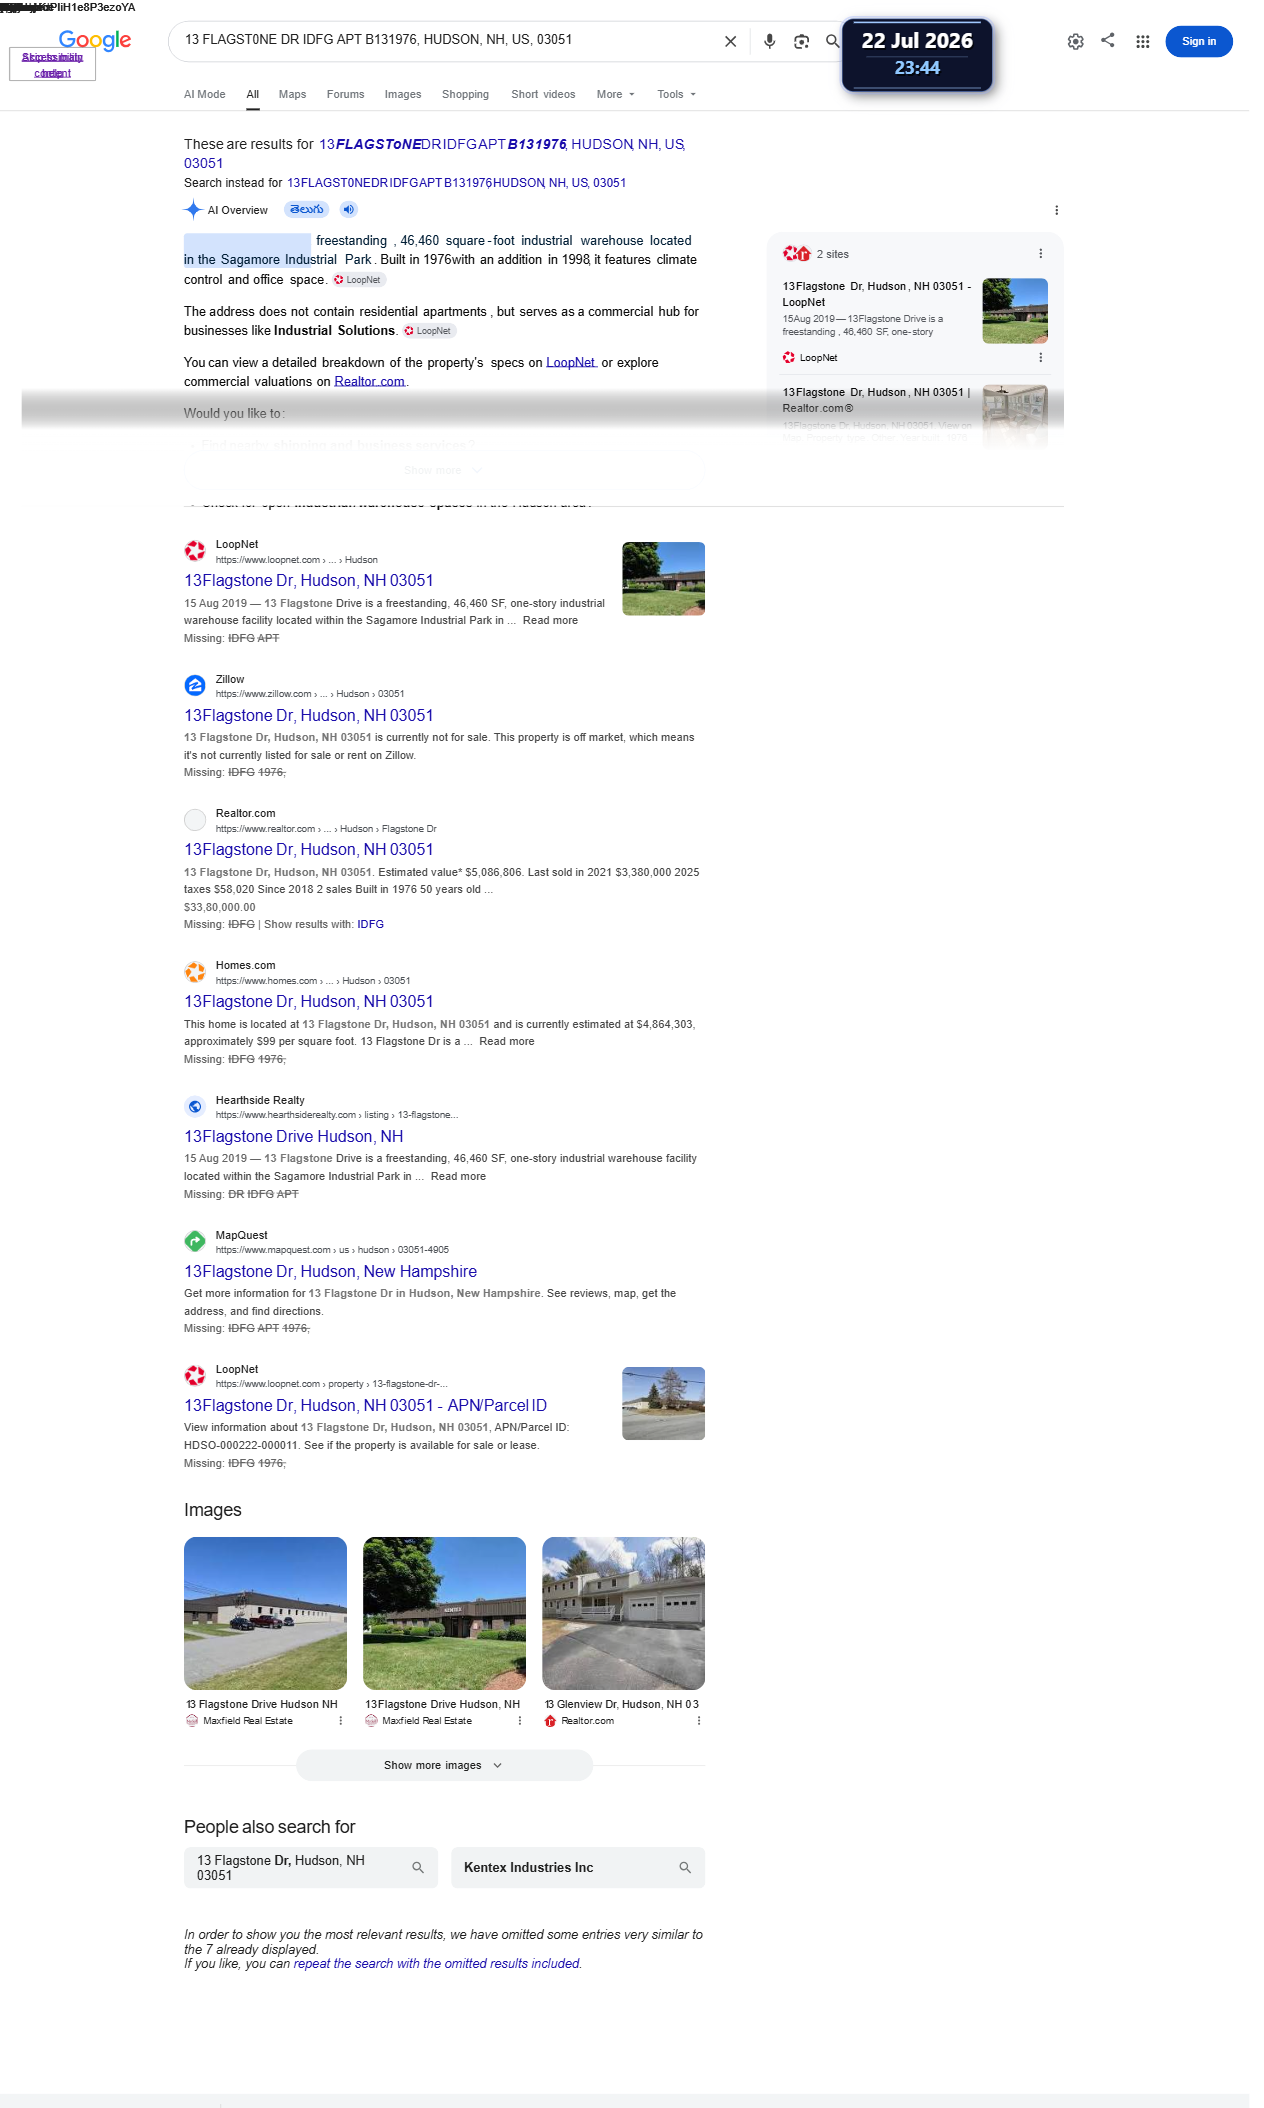Select the Images tab
Screen dimensions: 1264x2108
point(403,94)
